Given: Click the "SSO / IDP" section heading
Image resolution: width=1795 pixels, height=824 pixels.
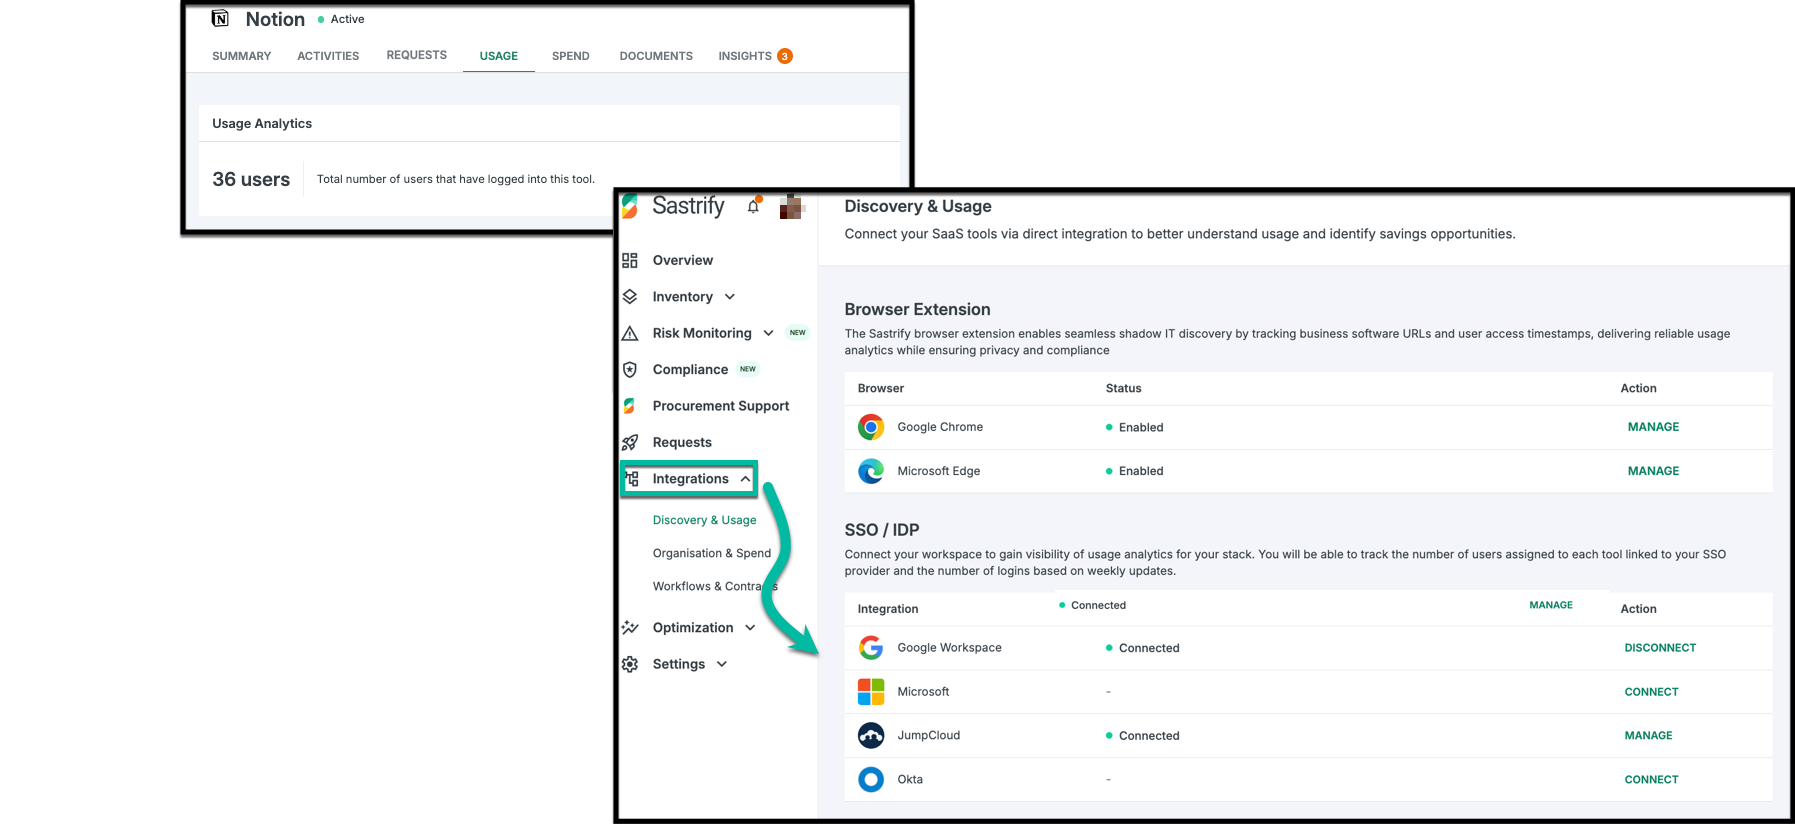Looking at the screenshot, I should coord(882,530).
